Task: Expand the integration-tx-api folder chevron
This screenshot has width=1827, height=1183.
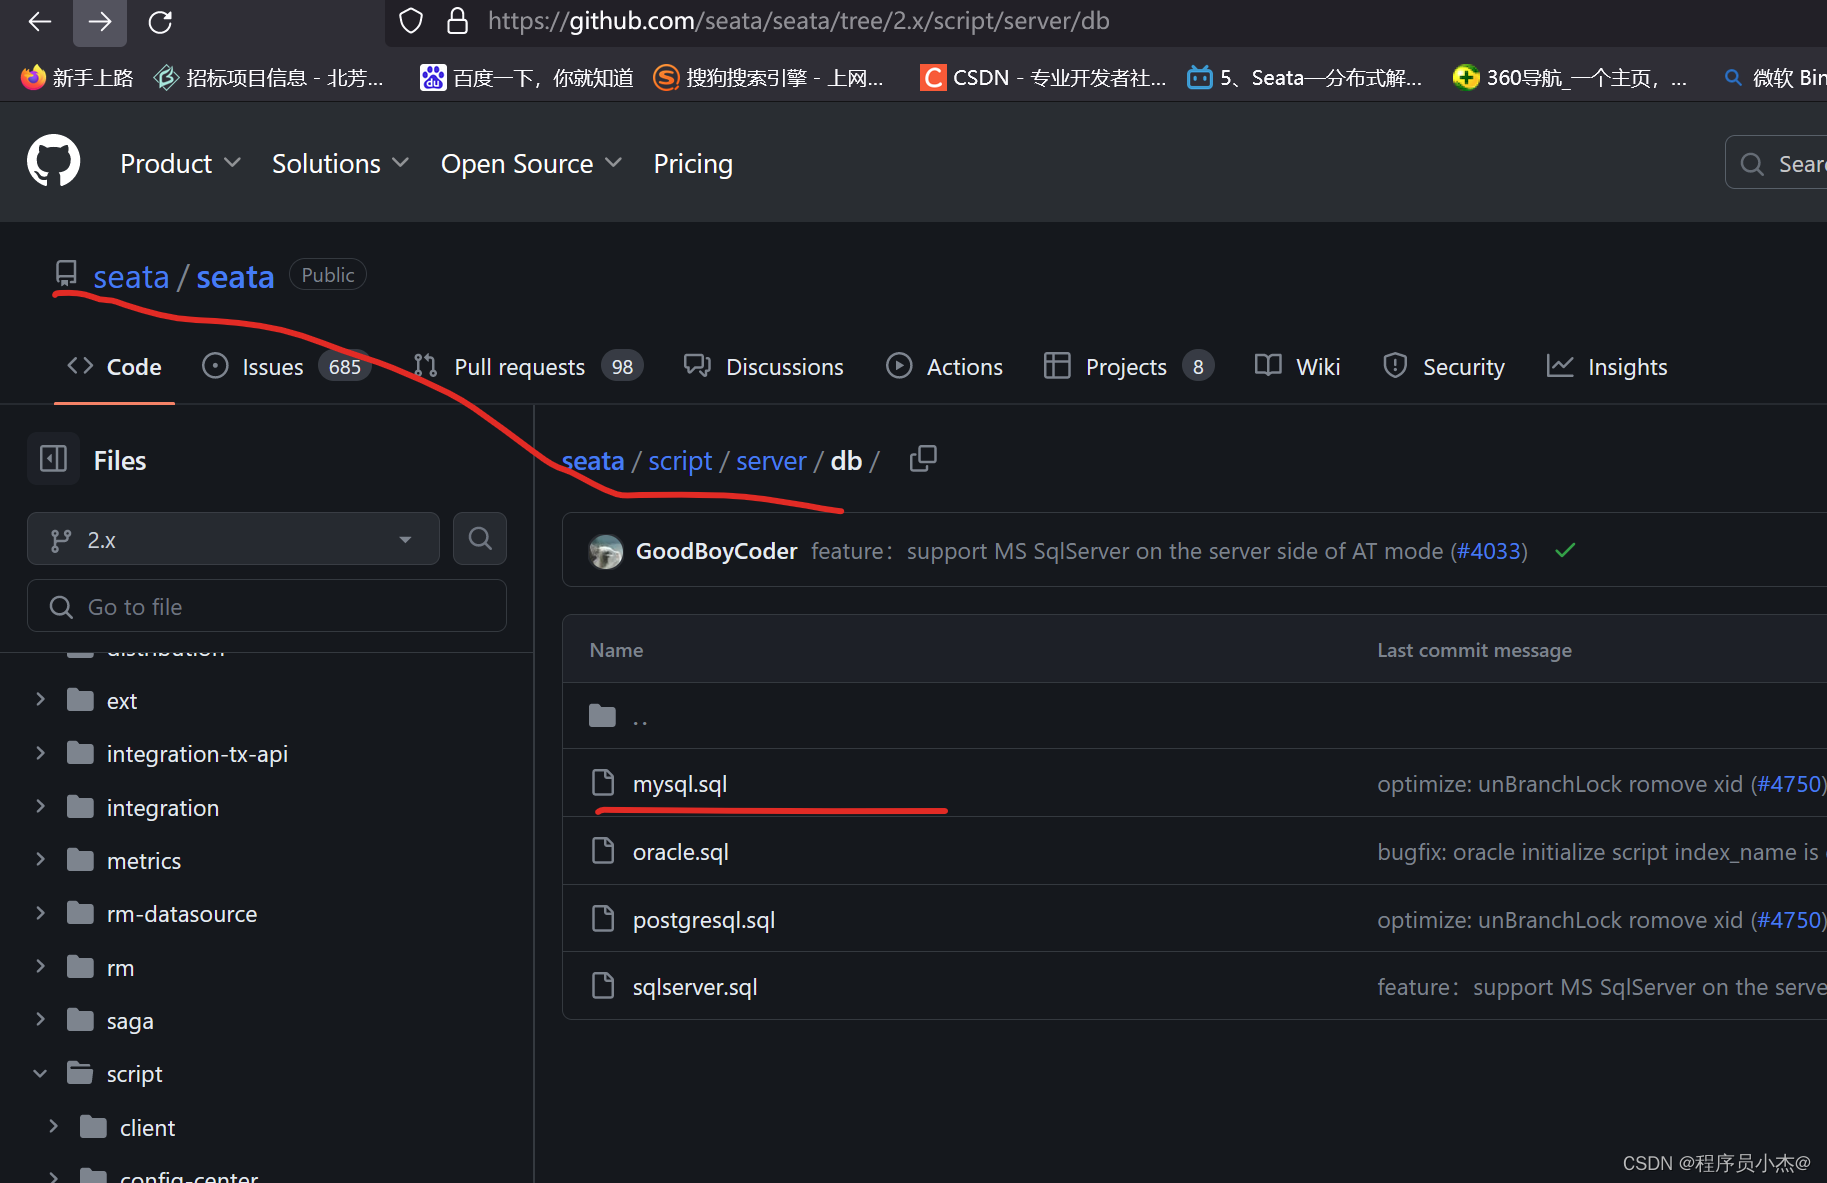Action: 40,752
